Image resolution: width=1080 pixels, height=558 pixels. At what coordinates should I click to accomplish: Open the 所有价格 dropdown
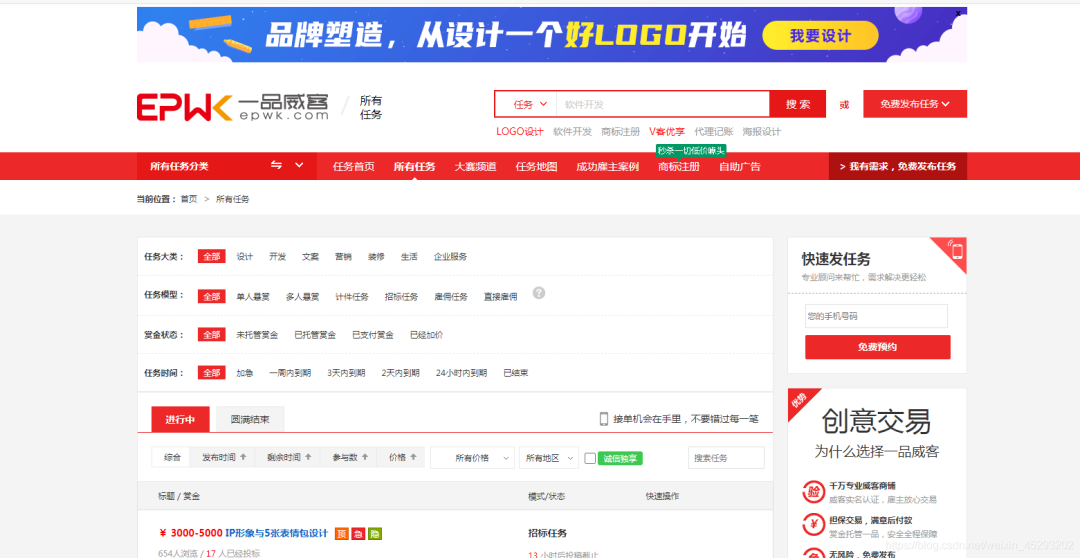472,458
